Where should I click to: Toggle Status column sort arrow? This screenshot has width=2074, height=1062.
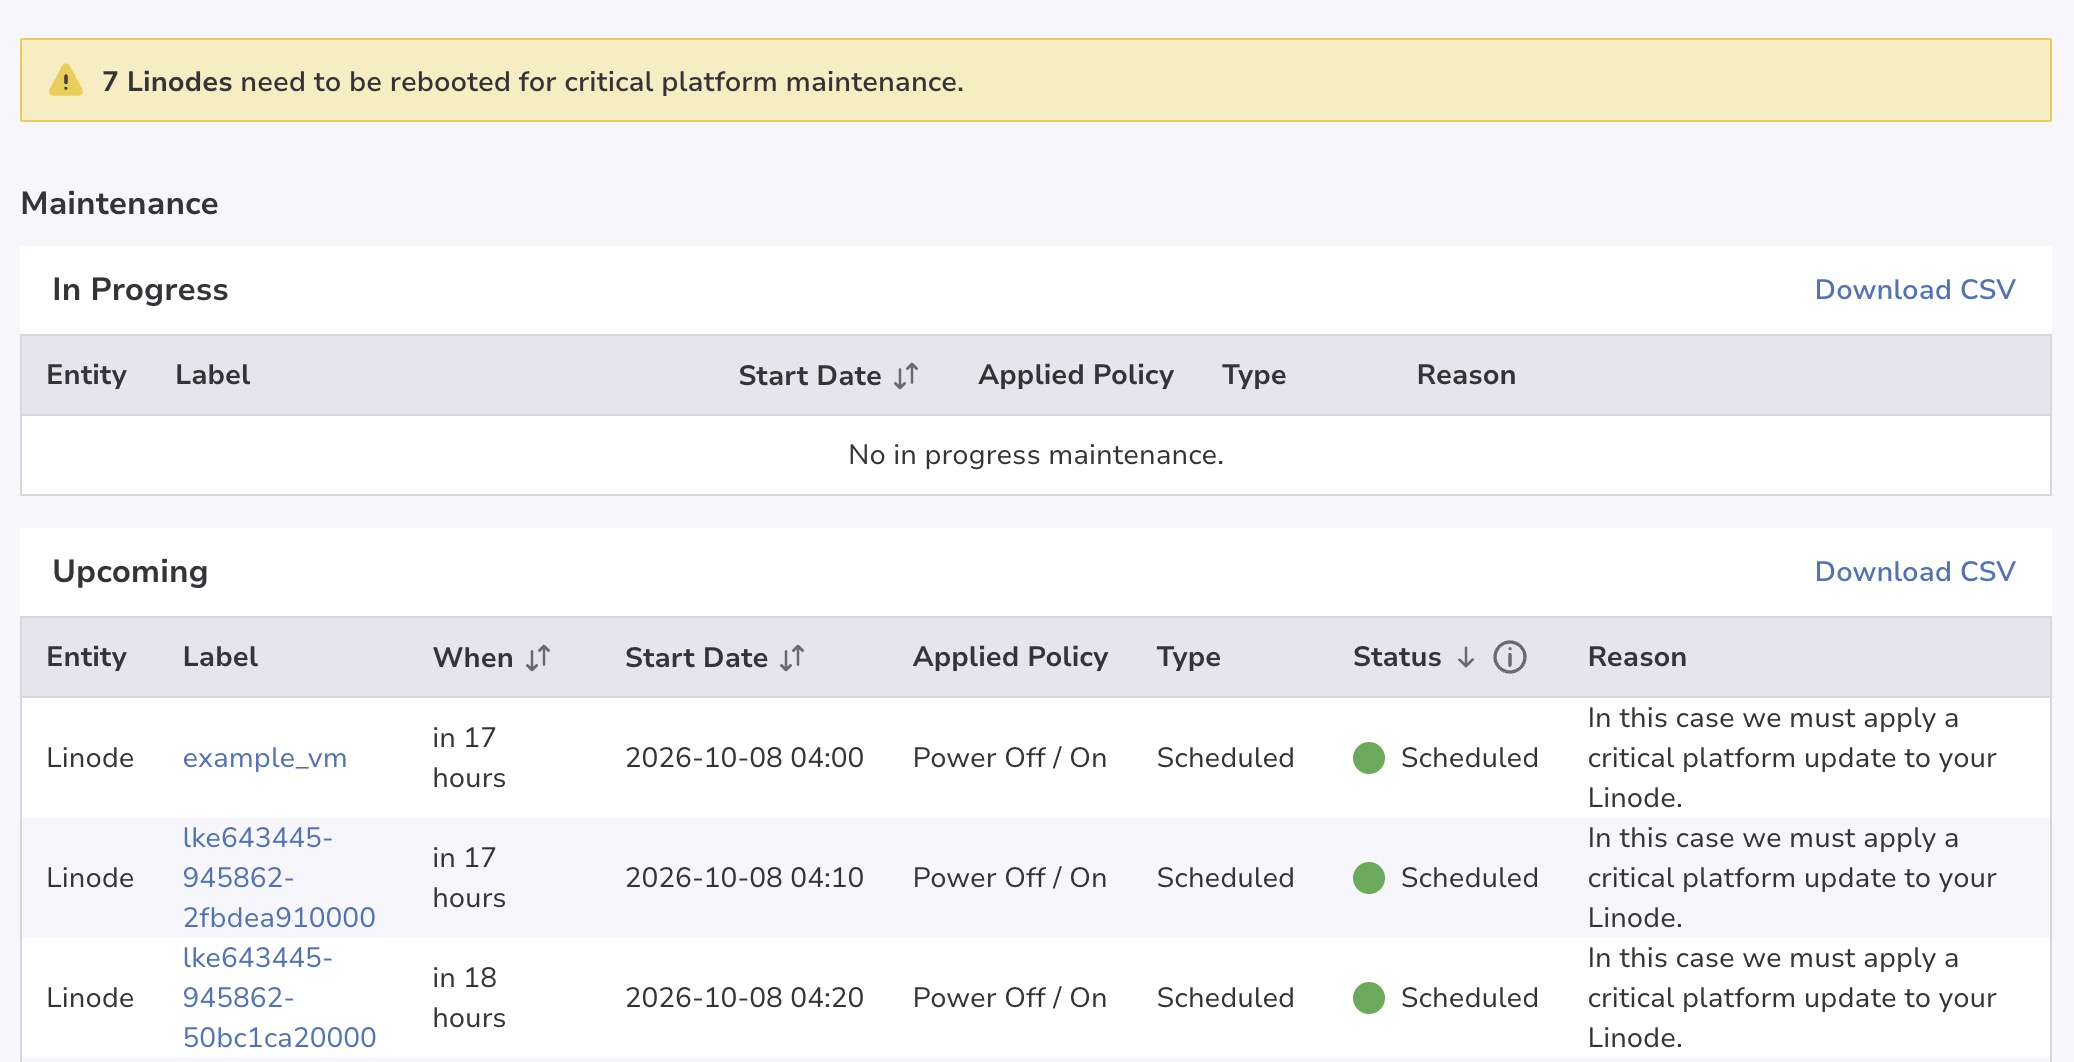click(1466, 657)
